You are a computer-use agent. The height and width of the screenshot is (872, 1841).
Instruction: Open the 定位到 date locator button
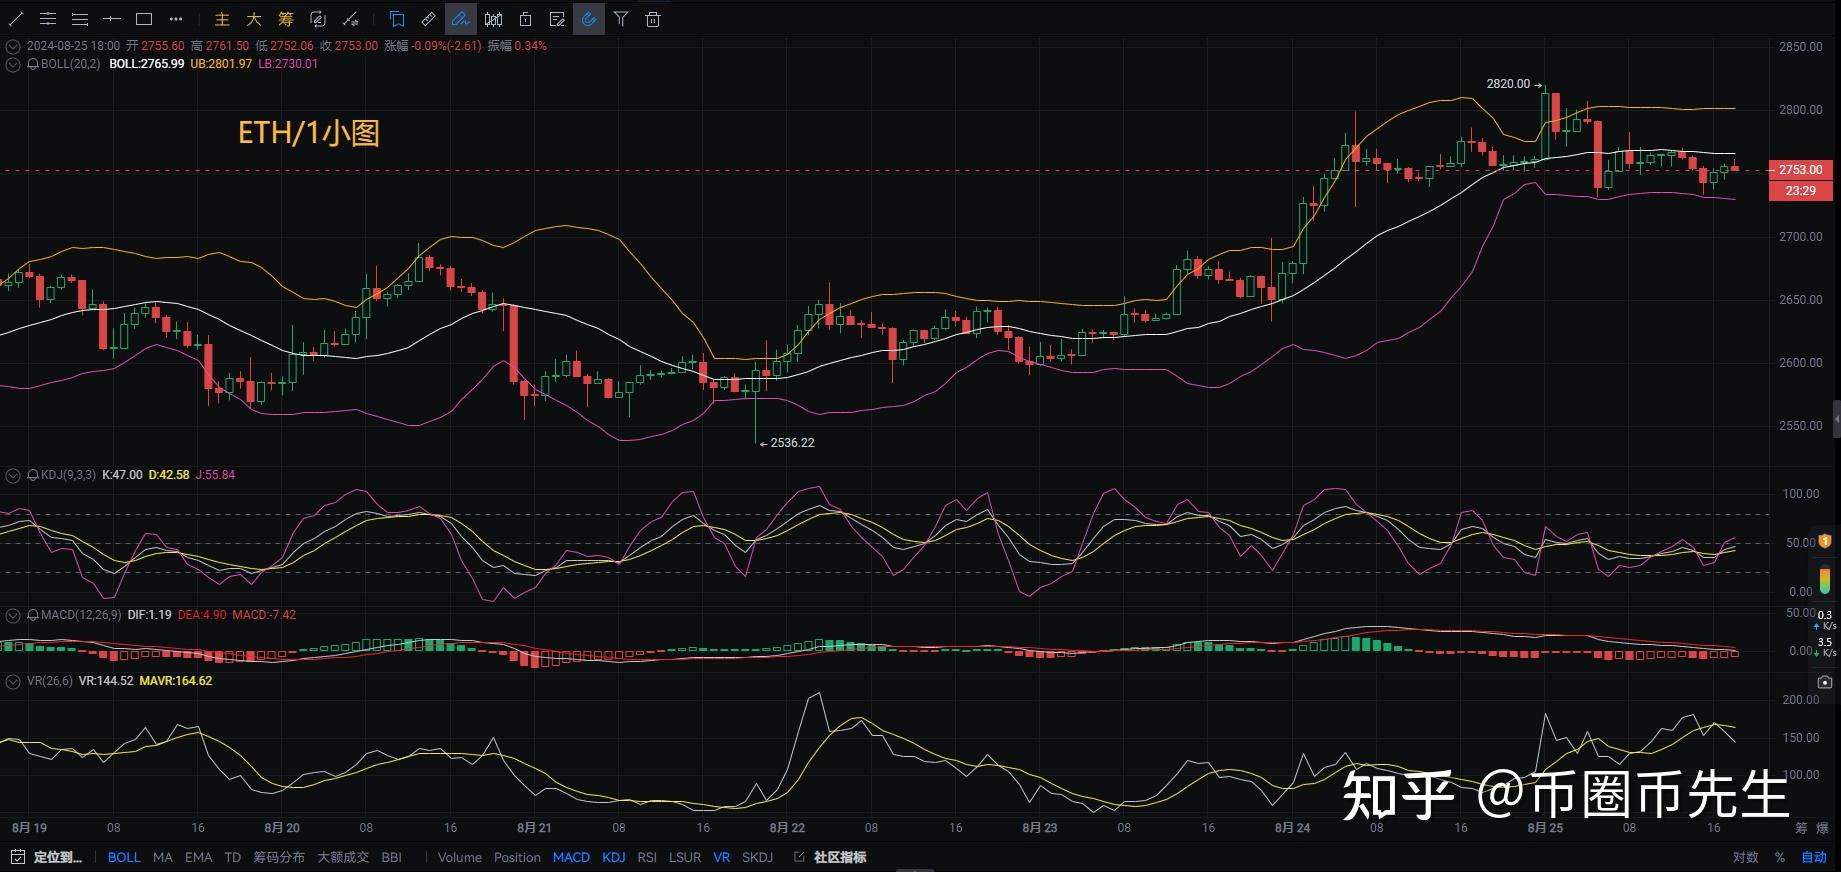pos(47,857)
